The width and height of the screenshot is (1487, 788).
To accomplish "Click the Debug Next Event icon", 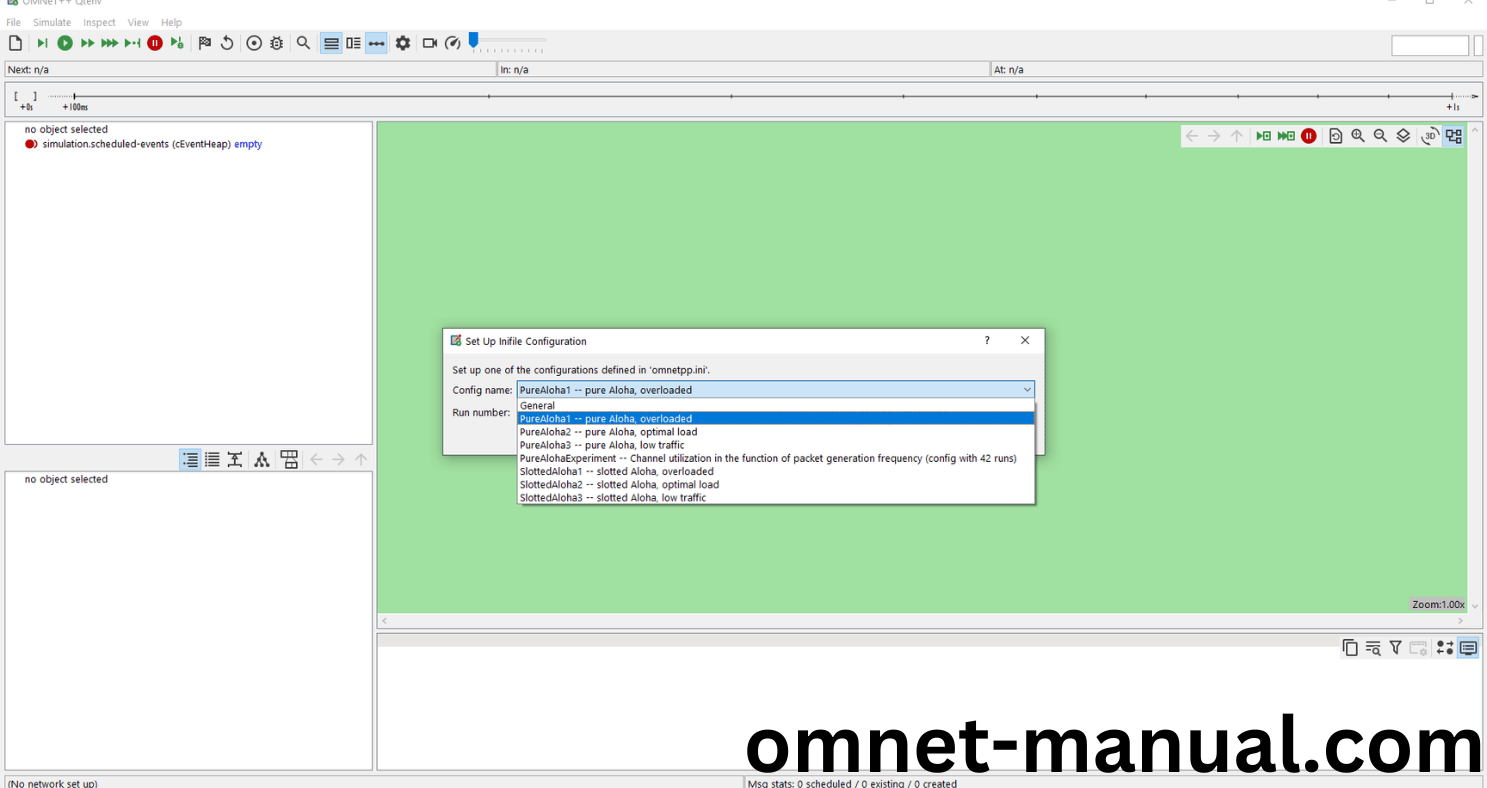I will [177, 43].
